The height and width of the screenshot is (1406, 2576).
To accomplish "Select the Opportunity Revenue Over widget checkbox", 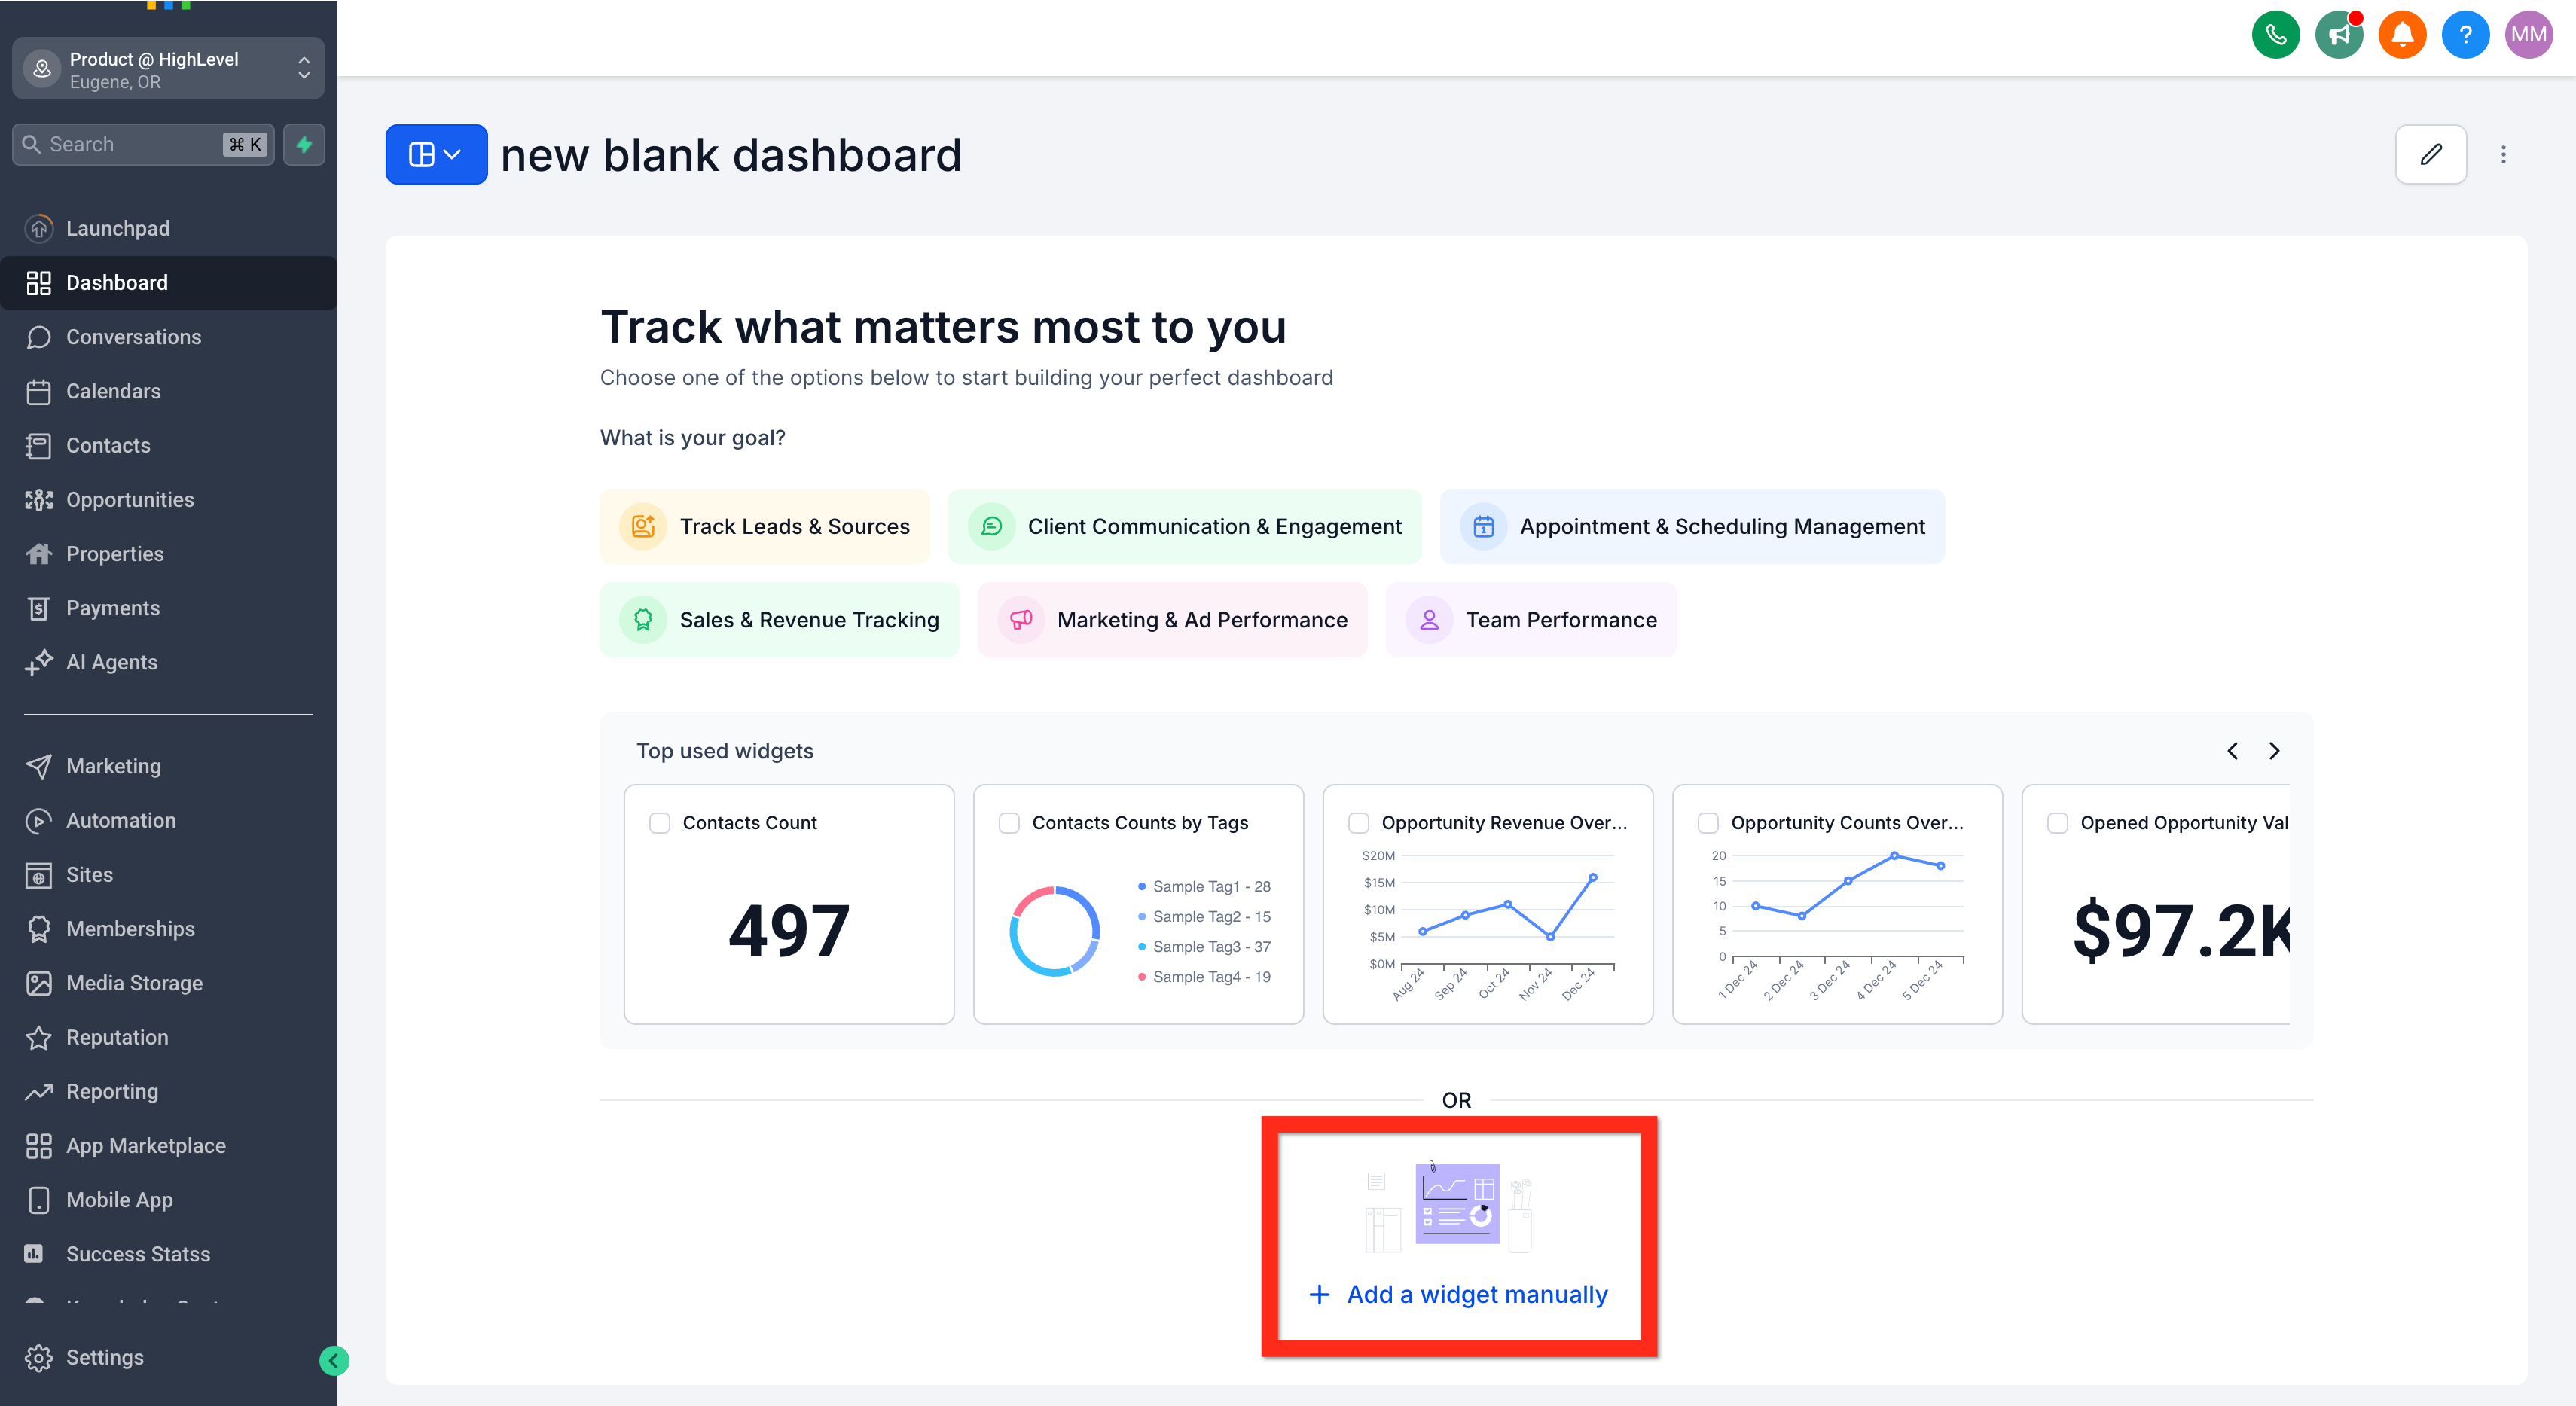I will click(1358, 823).
